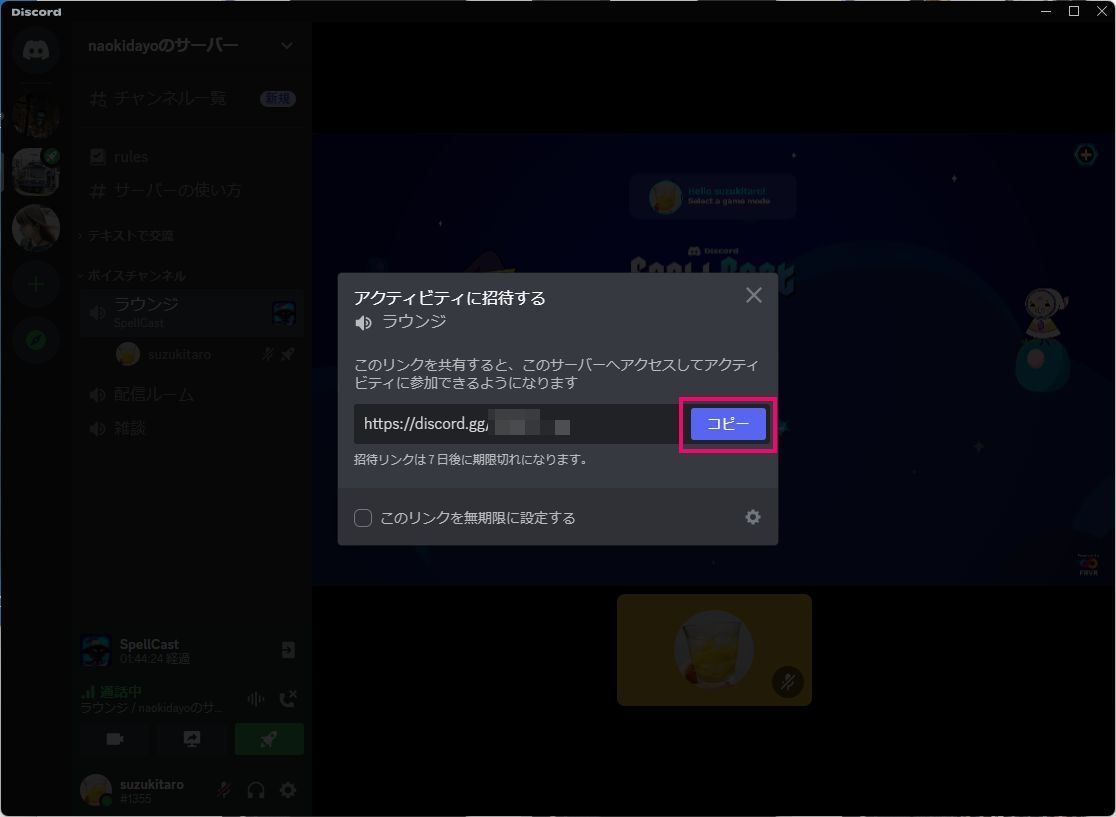Toggle microphone mute in user panel
This screenshot has height=817, width=1116.
coord(223,790)
